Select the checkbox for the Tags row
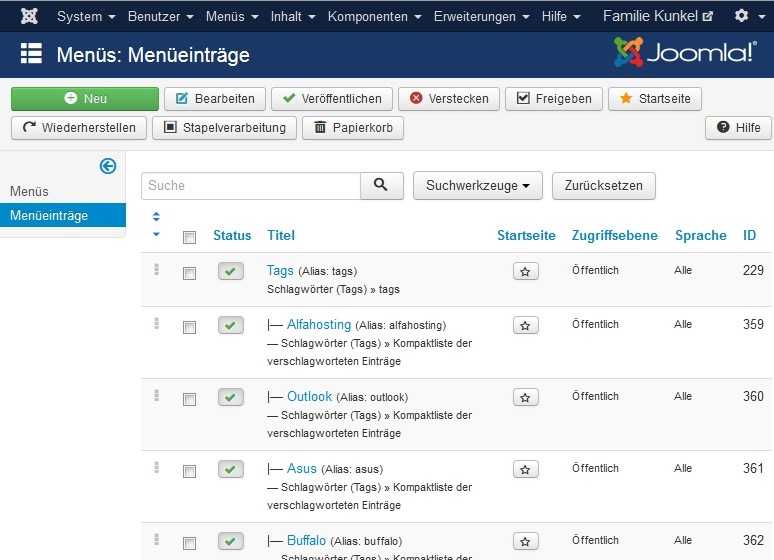Viewport: 774px width, 560px height. (189, 273)
